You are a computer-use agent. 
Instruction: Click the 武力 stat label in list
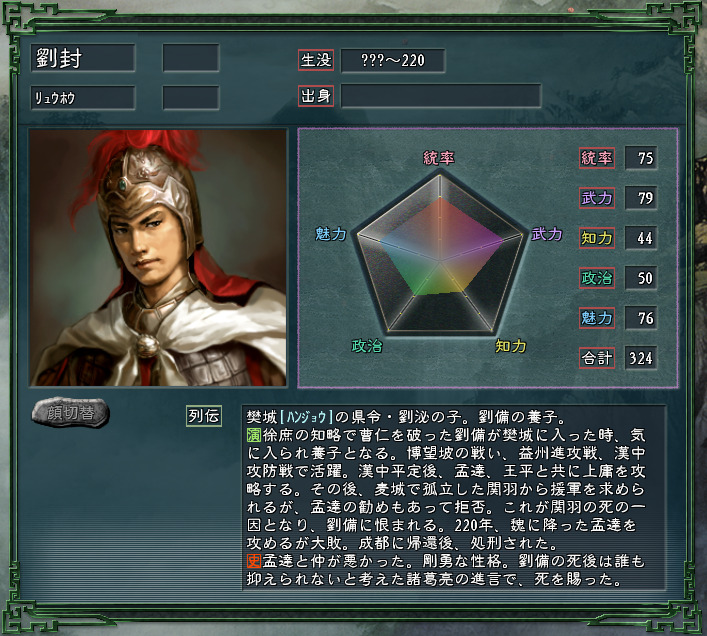pos(597,198)
